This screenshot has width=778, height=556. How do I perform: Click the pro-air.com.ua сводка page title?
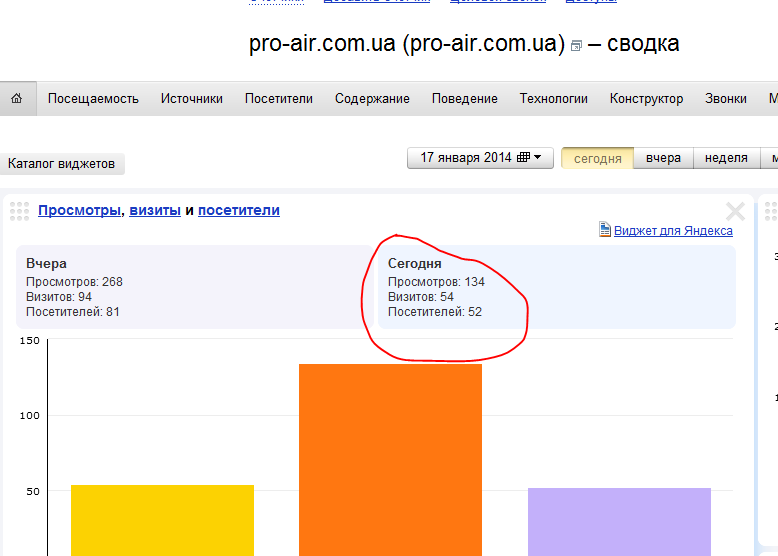click(464, 44)
